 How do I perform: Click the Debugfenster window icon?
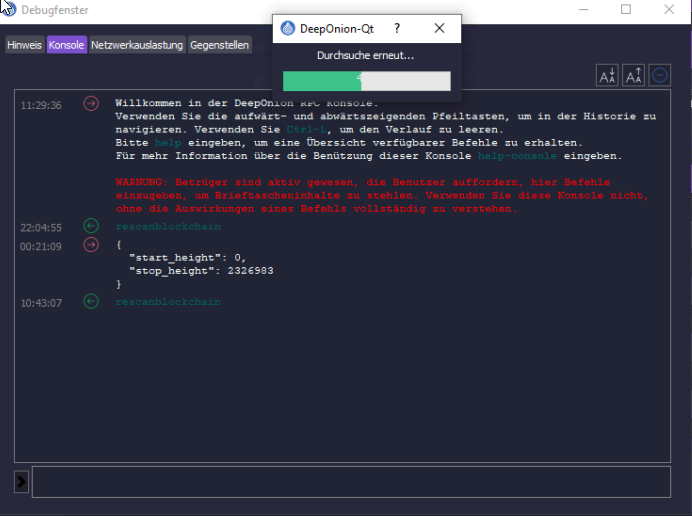[x=9, y=9]
